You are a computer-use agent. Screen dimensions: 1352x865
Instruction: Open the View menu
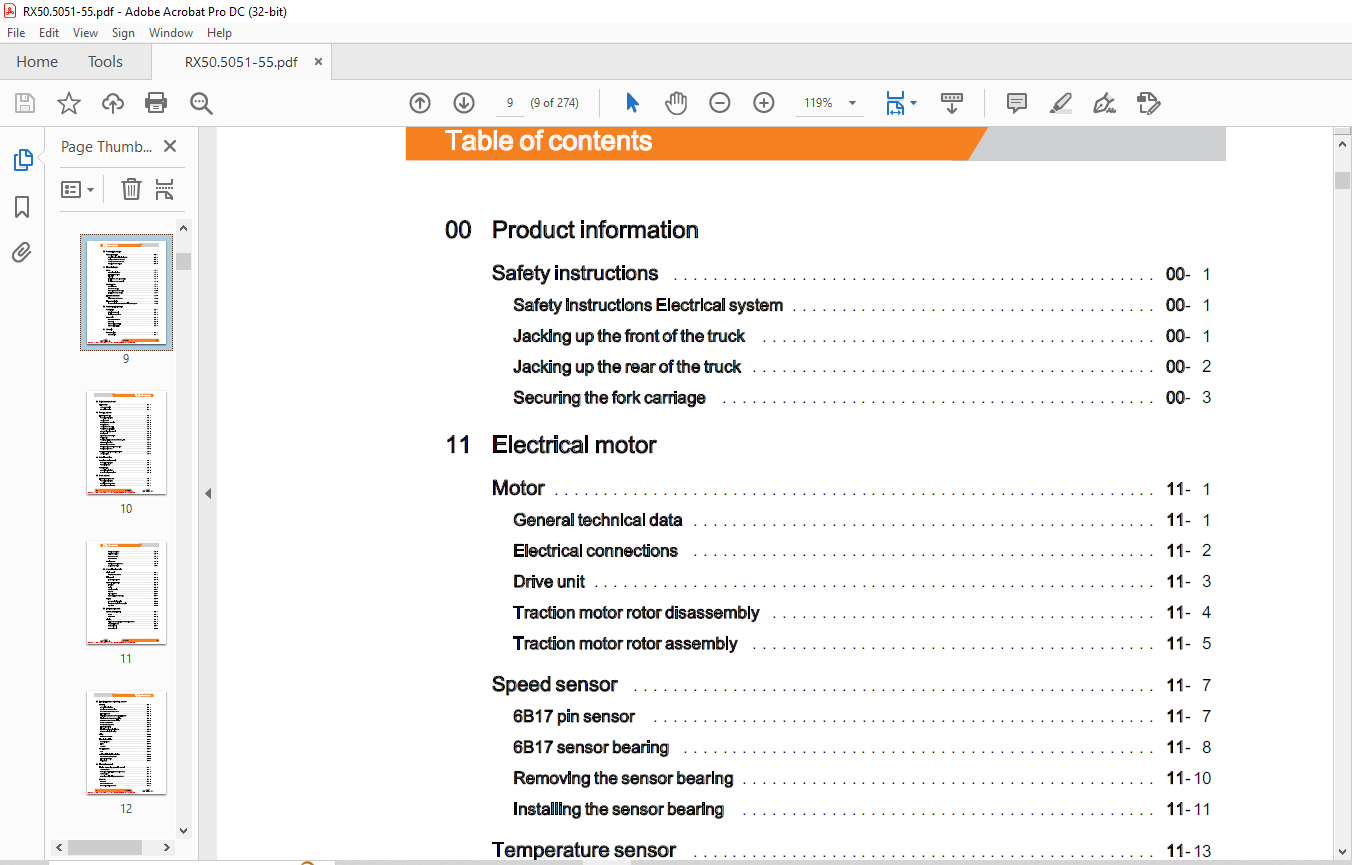pos(86,33)
